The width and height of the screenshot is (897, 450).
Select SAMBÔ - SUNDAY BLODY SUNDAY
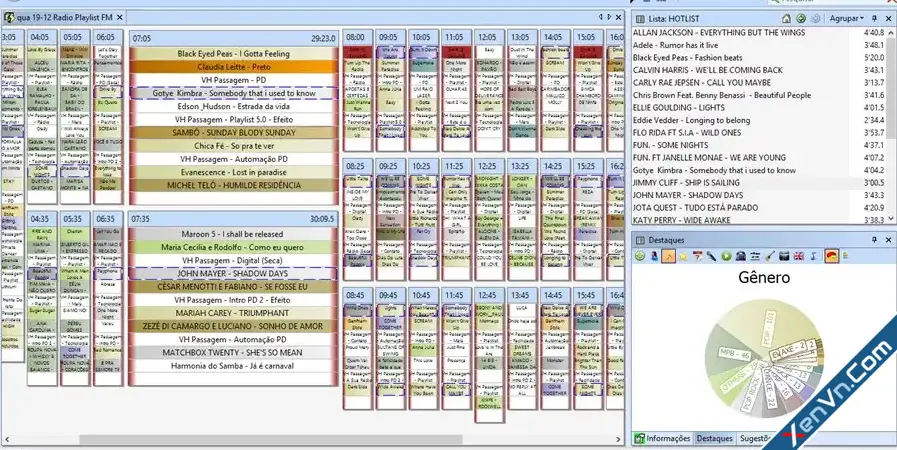coord(233,133)
